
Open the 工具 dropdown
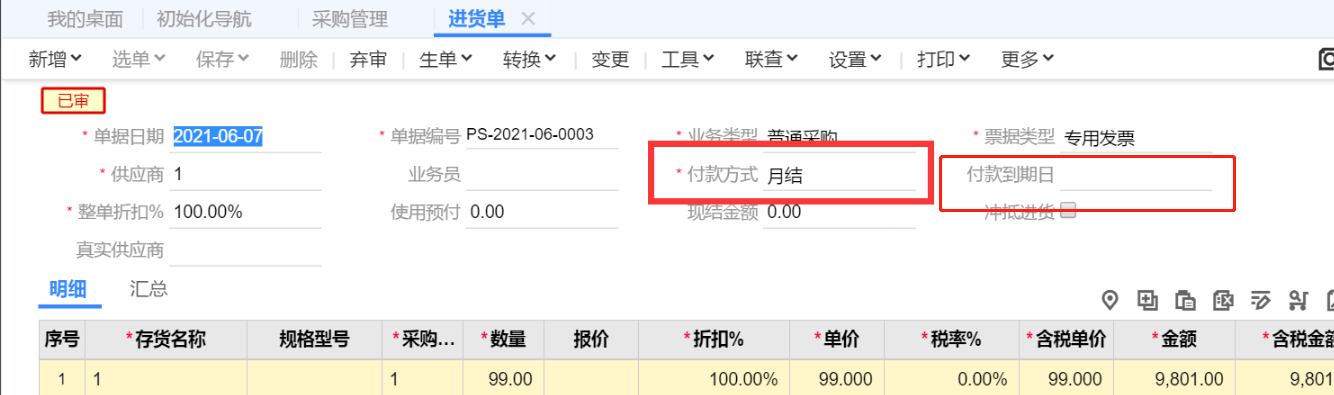(688, 60)
